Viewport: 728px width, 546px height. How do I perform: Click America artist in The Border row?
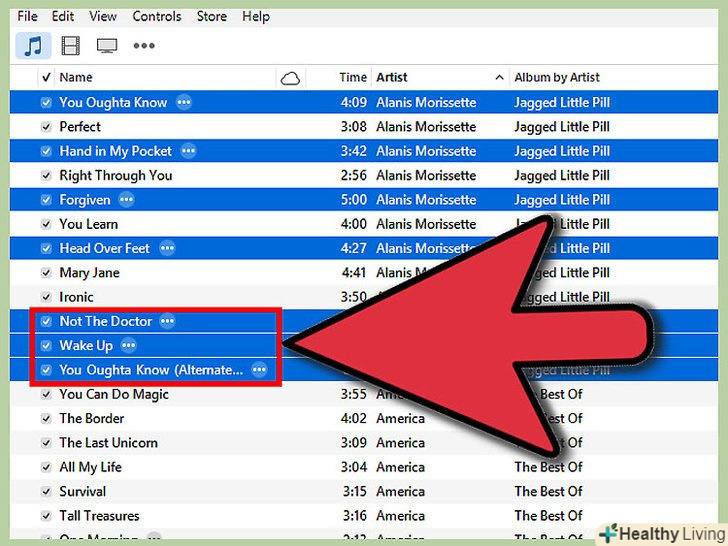(401, 419)
